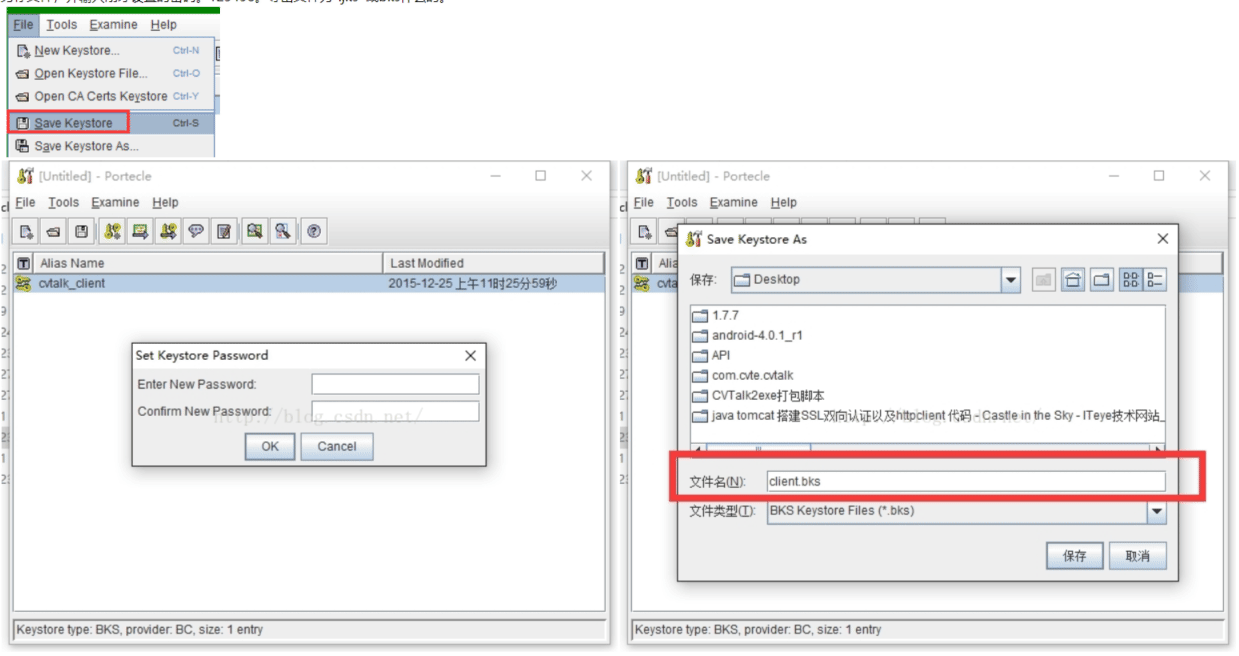Switch save dialog to List view
Image resolution: width=1239 pixels, height=656 pixels.
(1131, 280)
